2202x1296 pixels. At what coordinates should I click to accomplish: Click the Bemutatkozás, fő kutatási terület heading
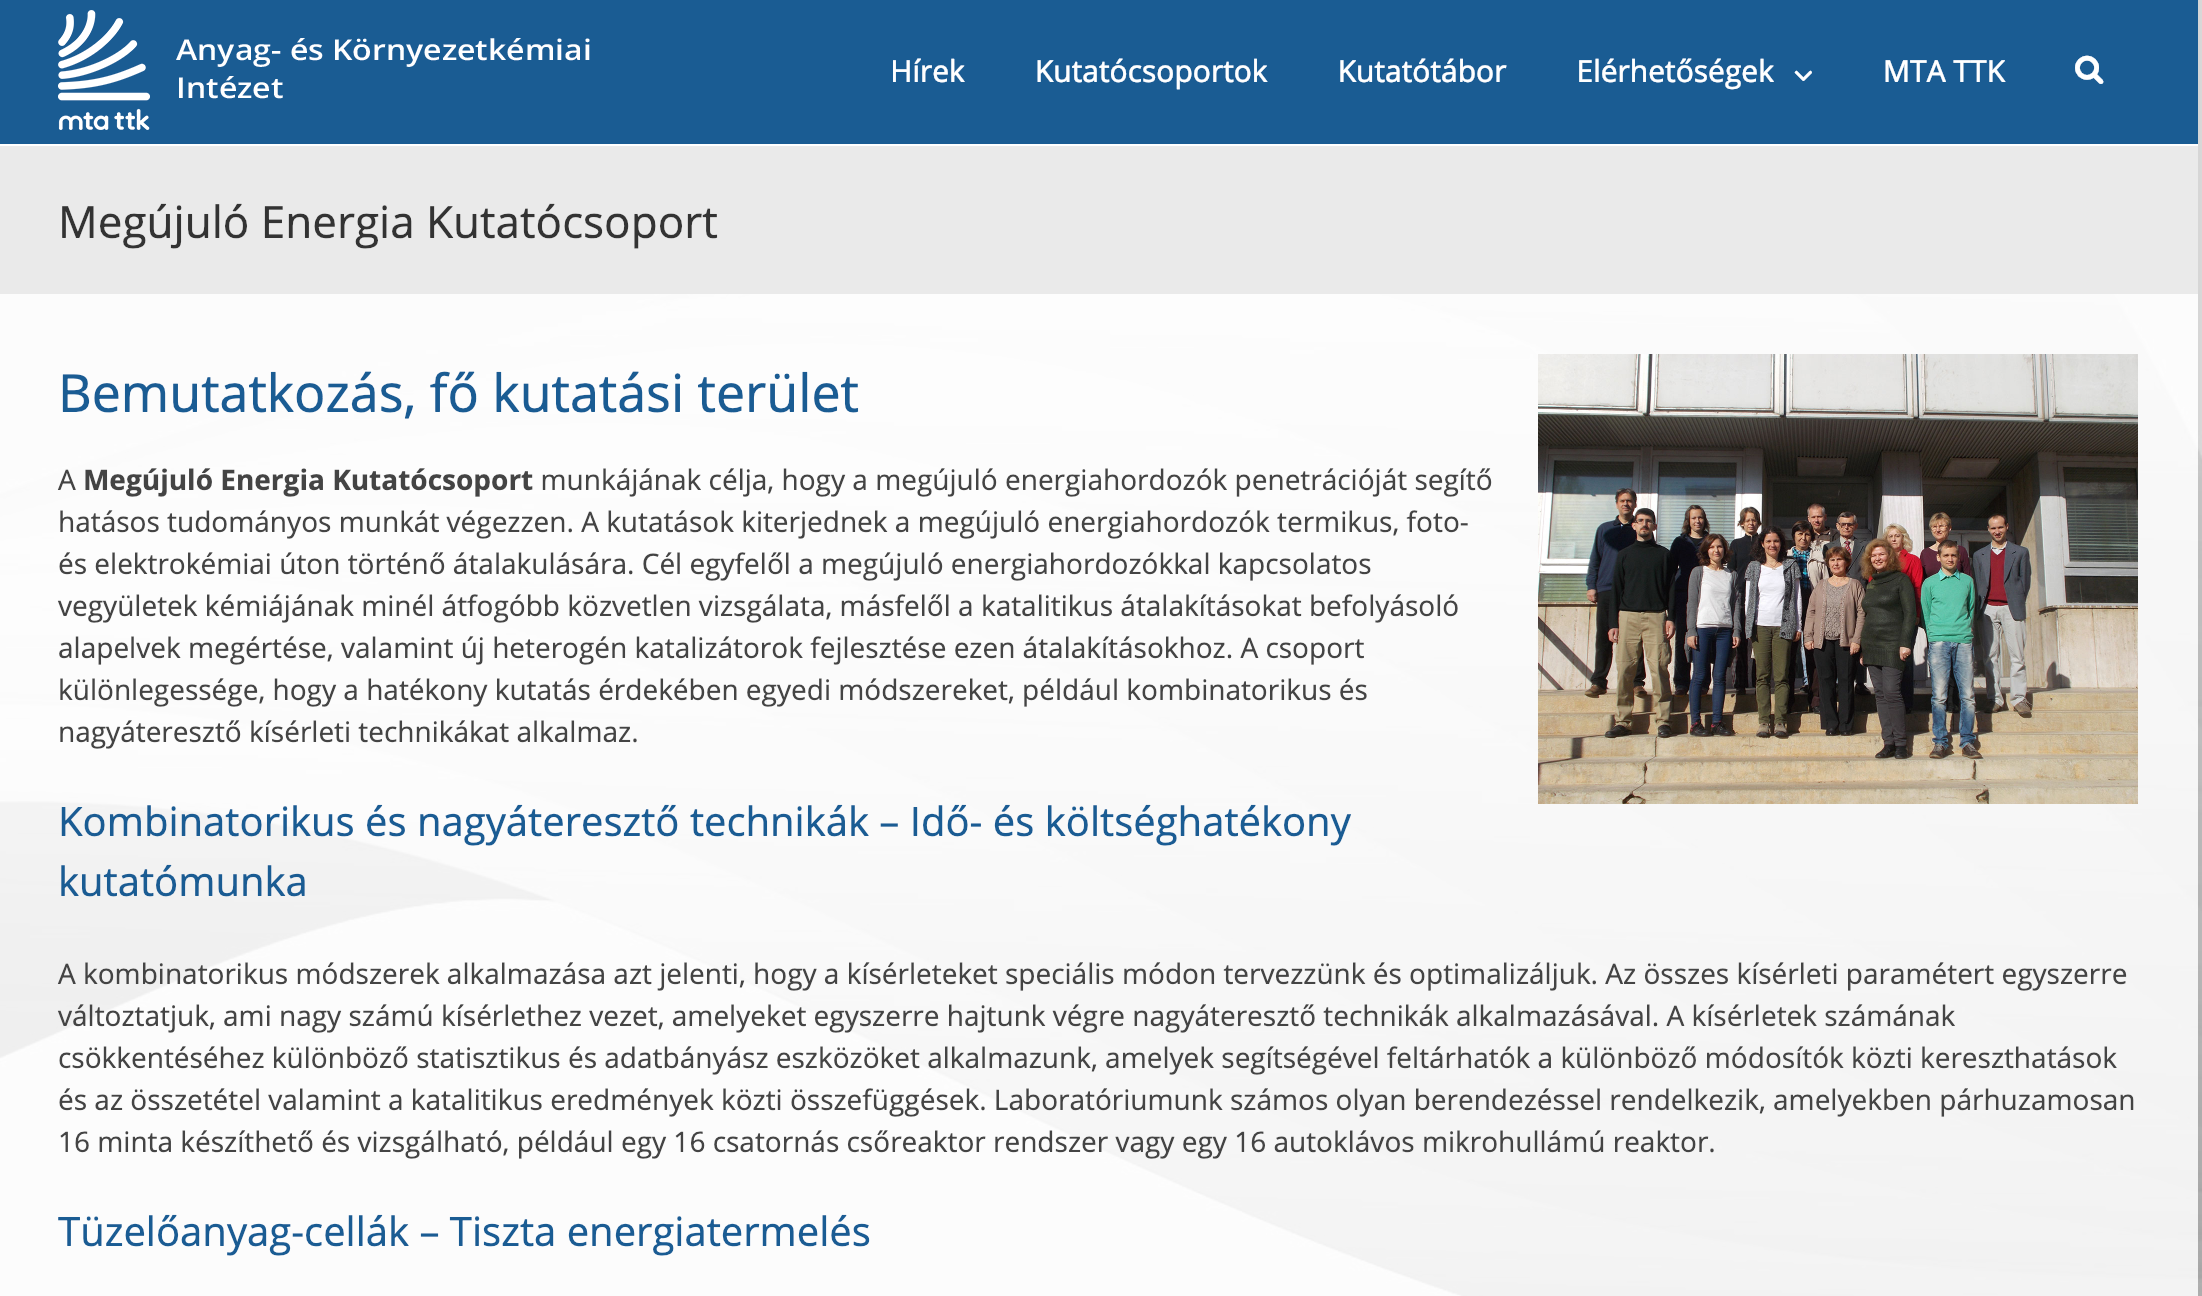pos(458,393)
